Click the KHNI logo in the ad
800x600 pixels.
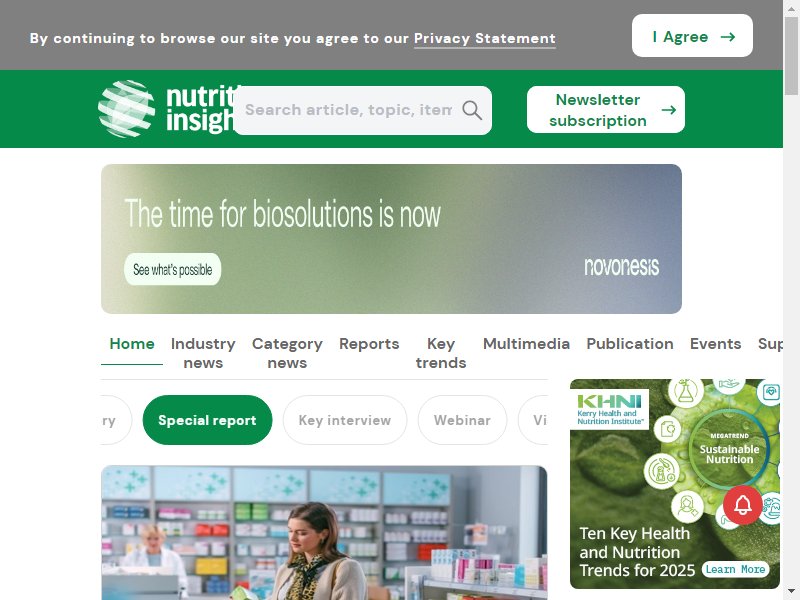coord(609,409)
